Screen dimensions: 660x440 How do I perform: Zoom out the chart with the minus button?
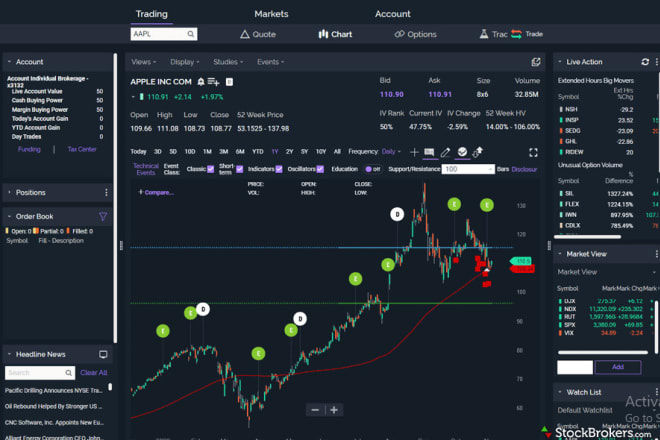(x=315, y=410)
